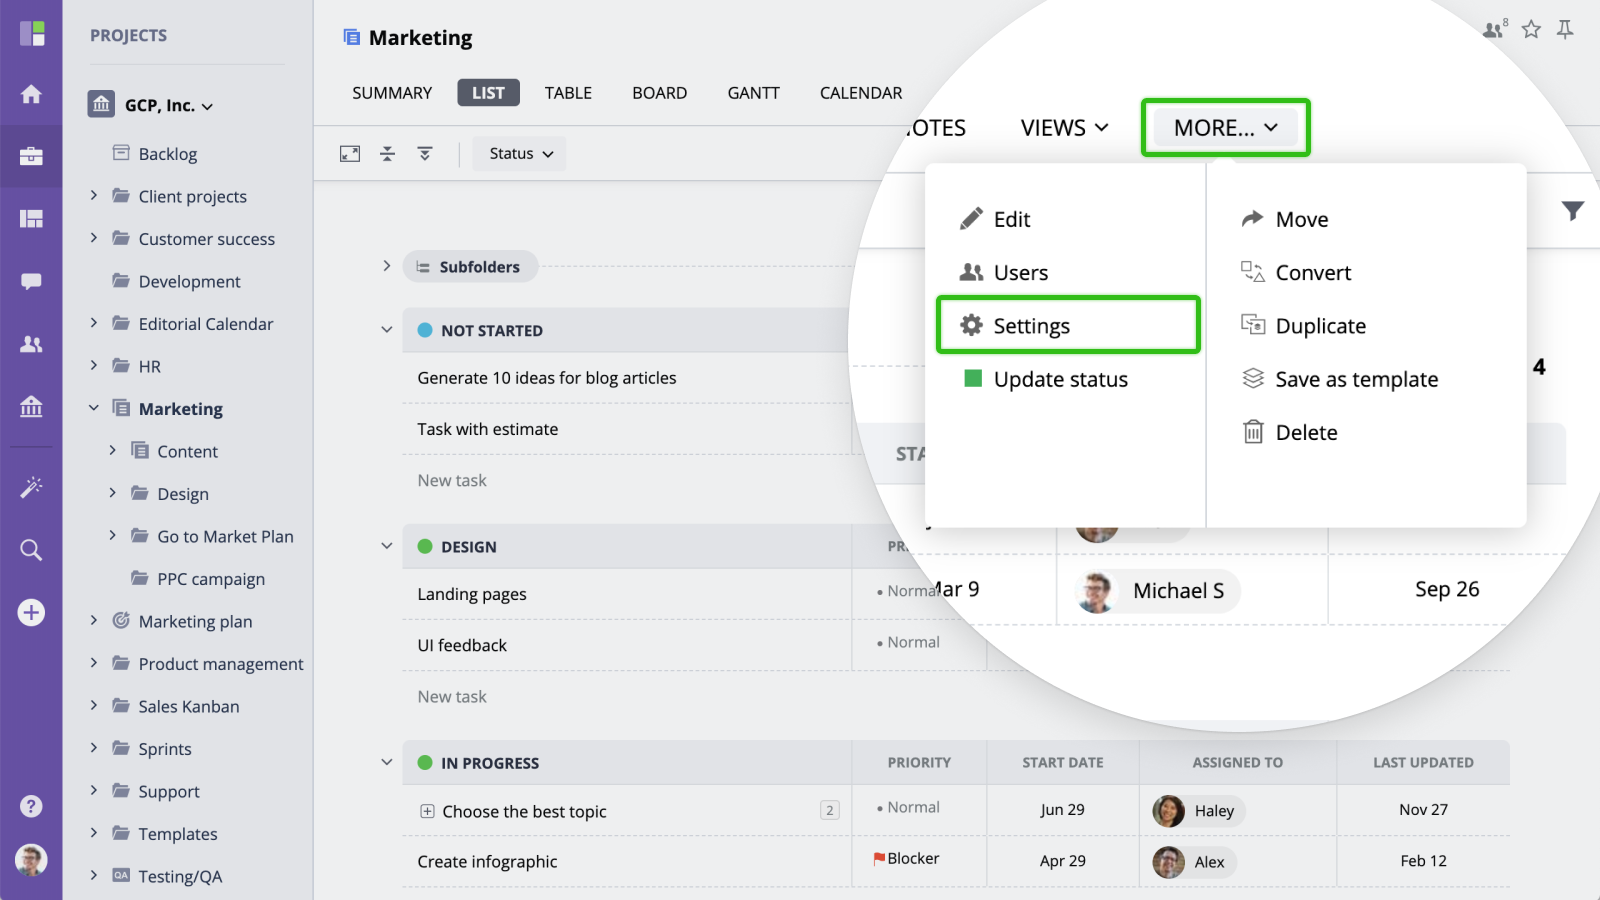This screenshot has width=1600, height=900.
Task: Click the Blocker priority on Create infographic
Action: [907, 858]
